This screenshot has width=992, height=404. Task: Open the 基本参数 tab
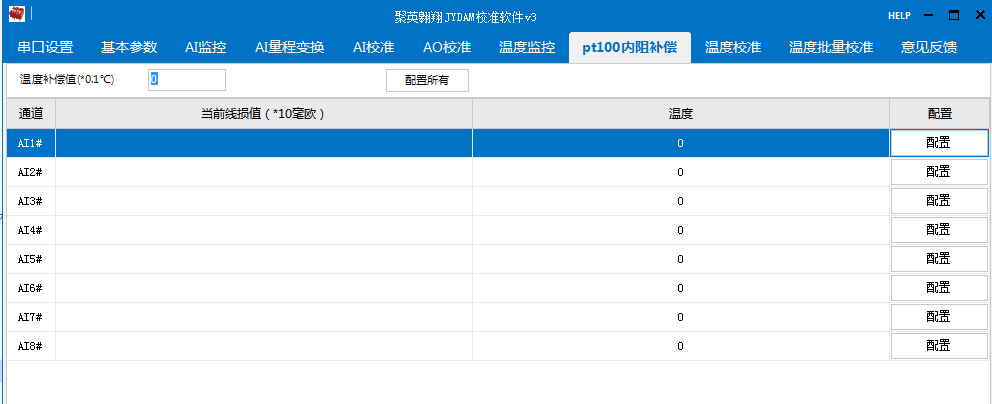coord(129,47)
